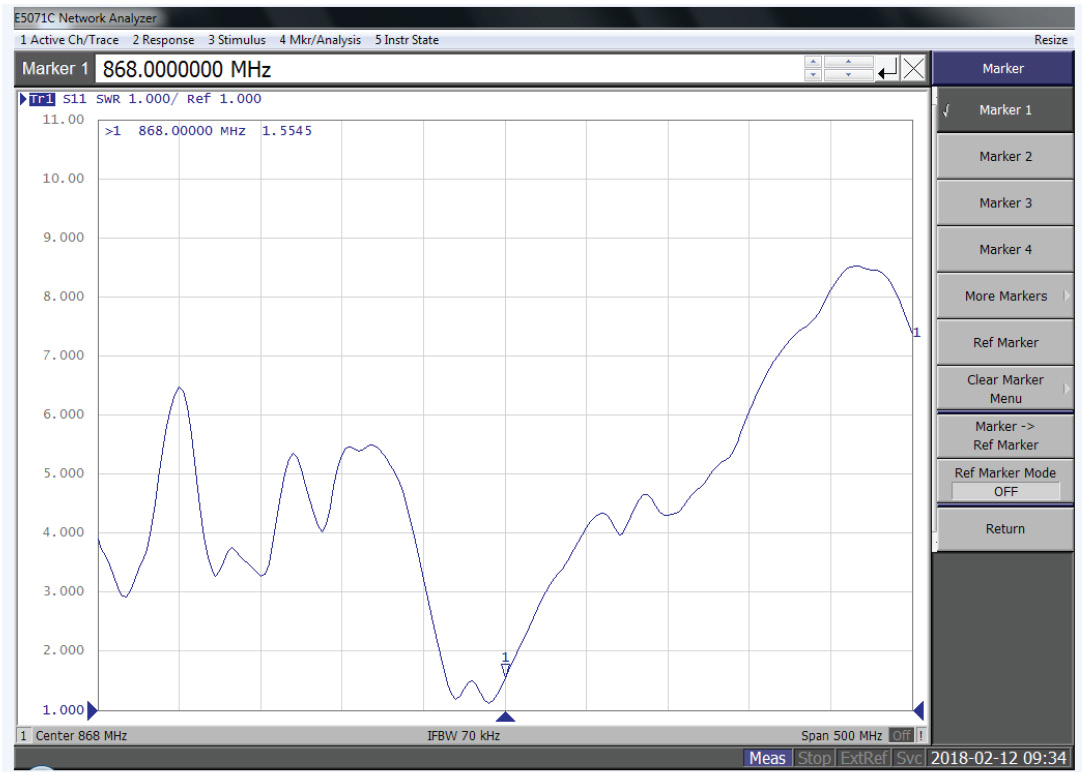This screenshot has height=778, width=1085.
Task: Open the Response menu
Action: [x=163, y=40]
